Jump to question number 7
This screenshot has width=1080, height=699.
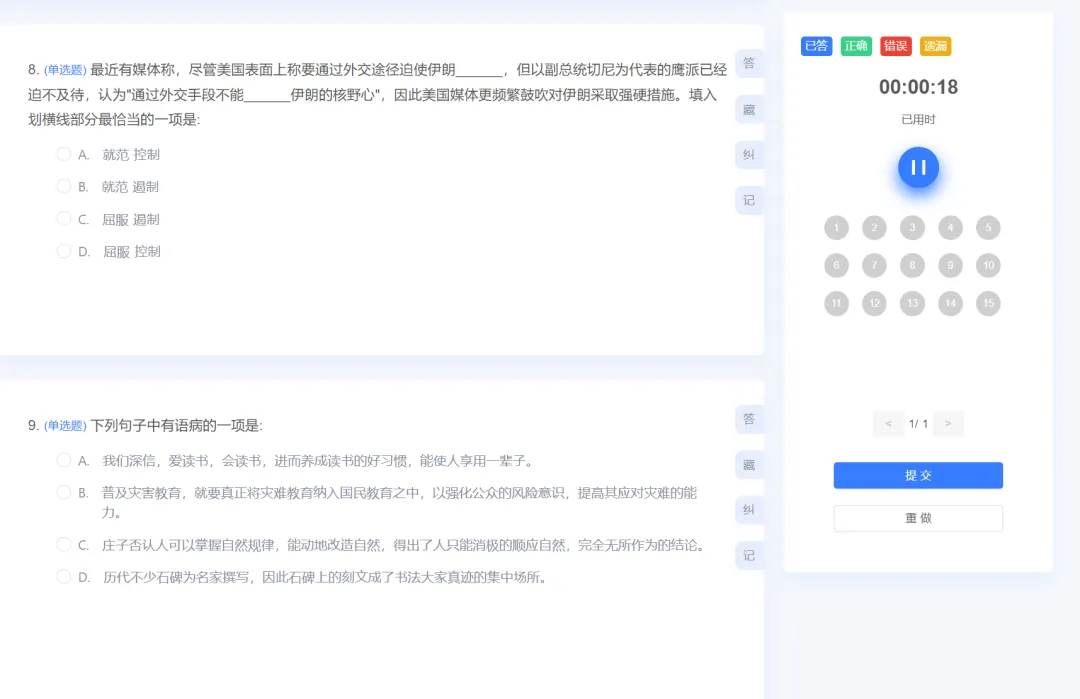pyautogui.click(x=874, y=265)
